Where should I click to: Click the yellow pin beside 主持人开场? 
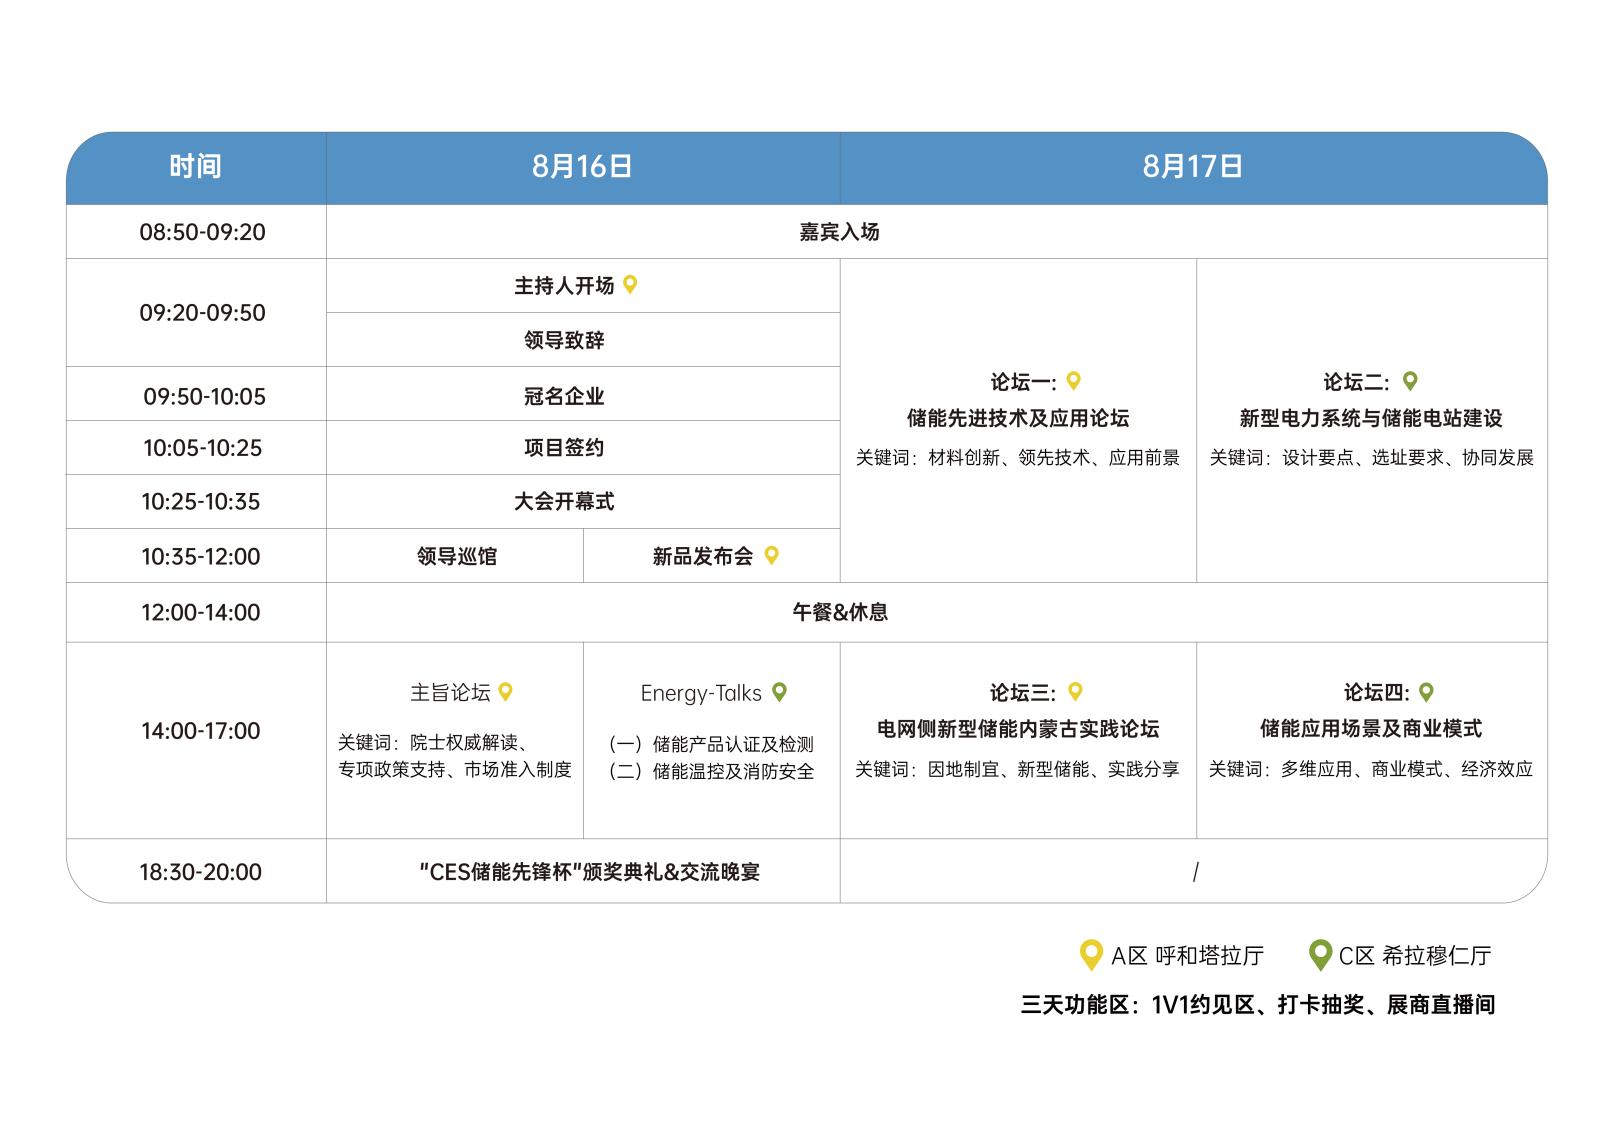pyautogui.click(x=630, y=285)
